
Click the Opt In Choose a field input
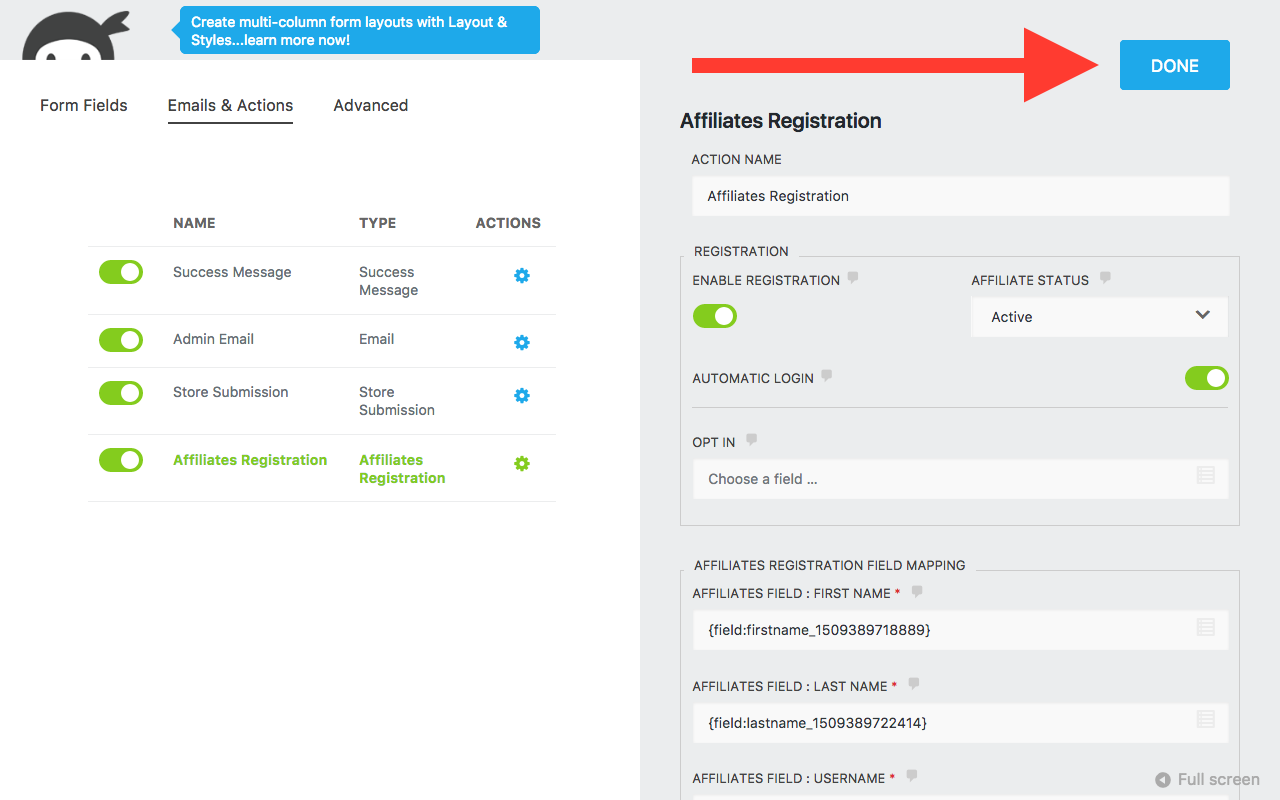pyautogui.click(x=961, y=479)
